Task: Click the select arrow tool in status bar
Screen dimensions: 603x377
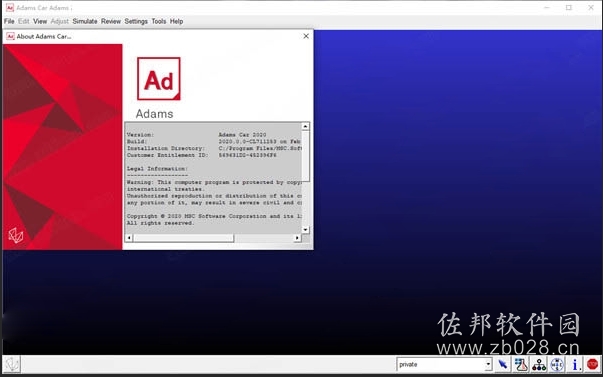Action: 502,364
